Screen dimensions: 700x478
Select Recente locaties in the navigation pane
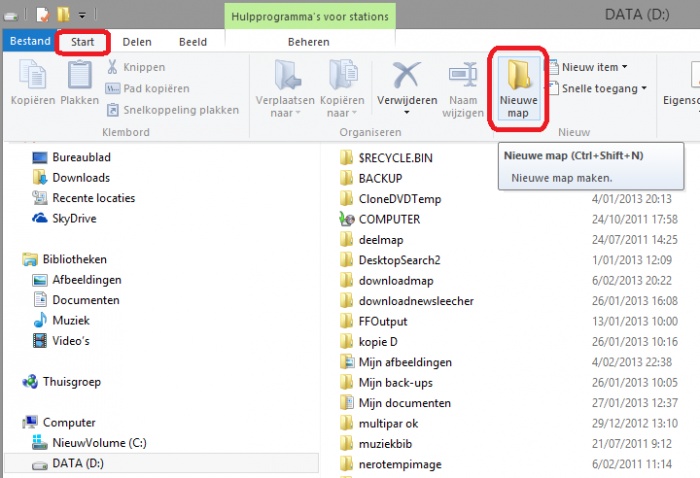(83, 198)
